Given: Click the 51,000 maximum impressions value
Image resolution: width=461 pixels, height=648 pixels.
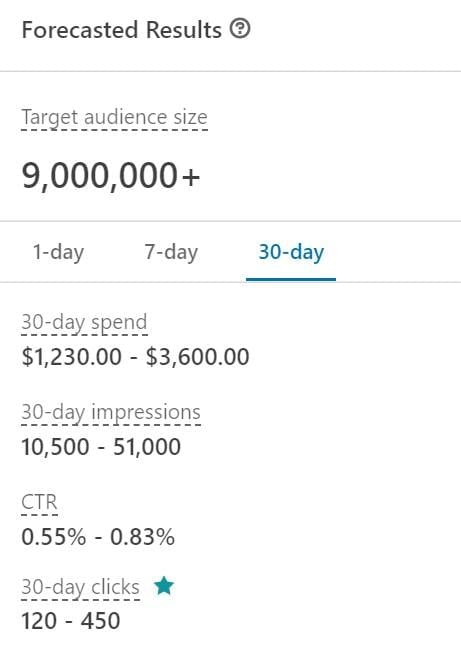Looking at the screenshot, I should click(x=147, y=447).
